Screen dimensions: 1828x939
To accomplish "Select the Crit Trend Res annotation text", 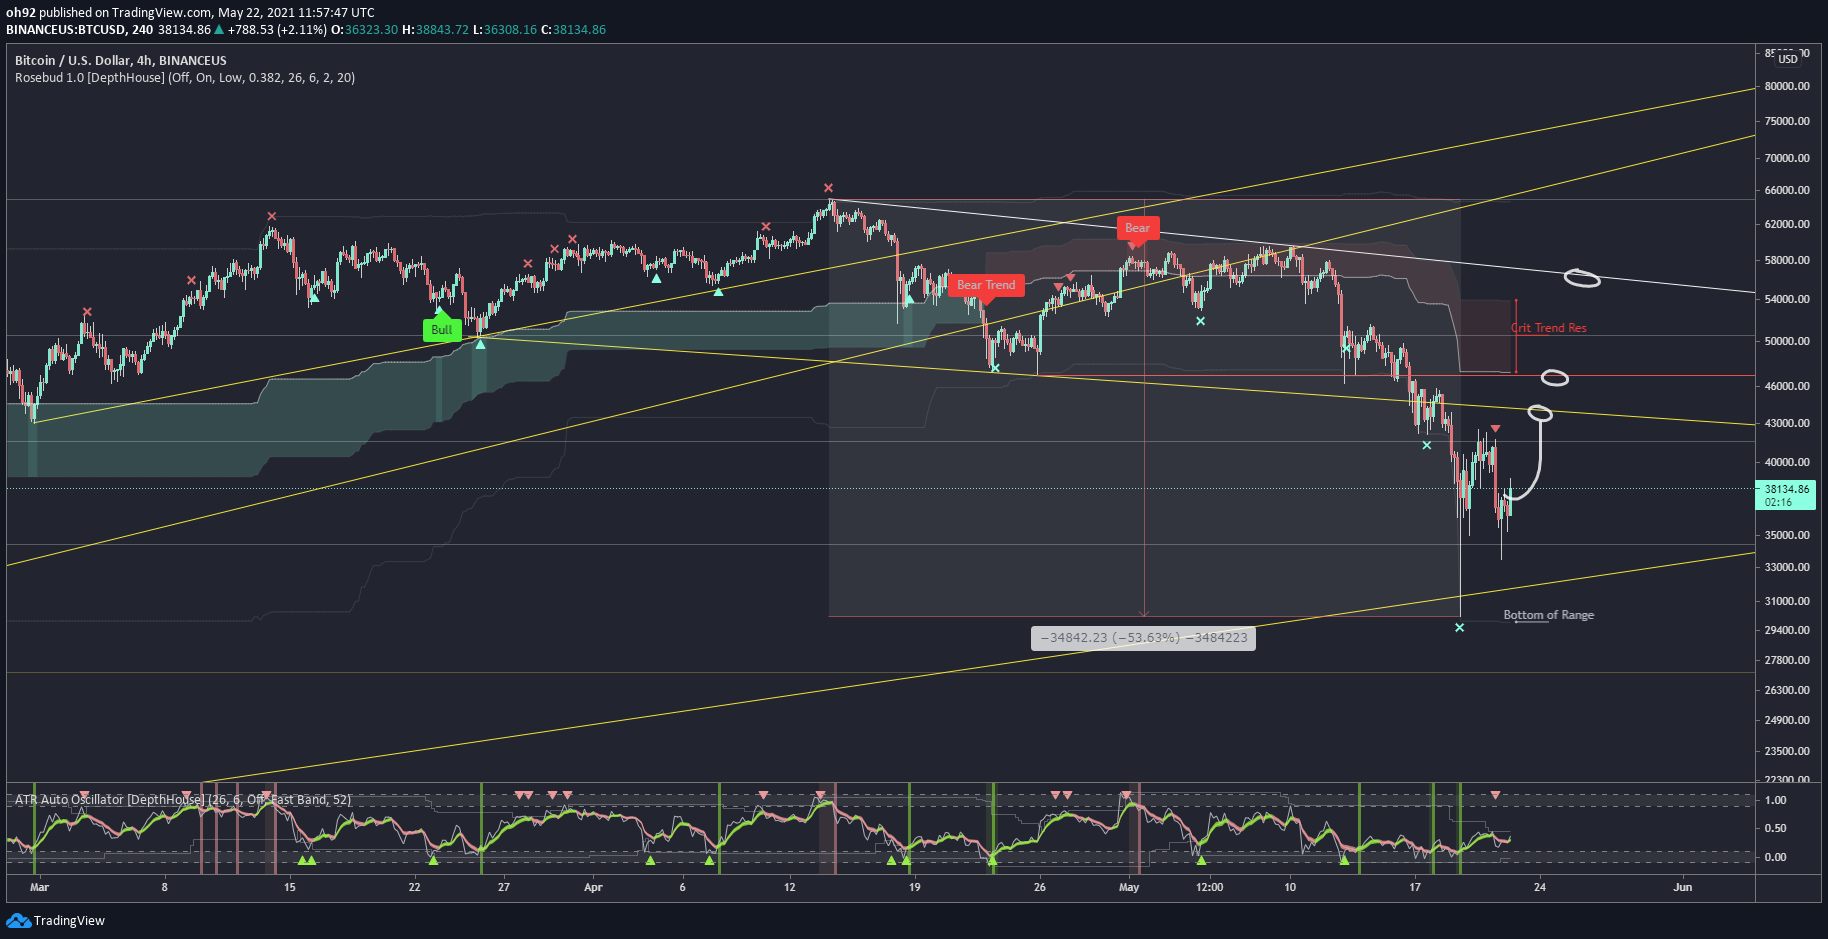I will coord(1549,328).
